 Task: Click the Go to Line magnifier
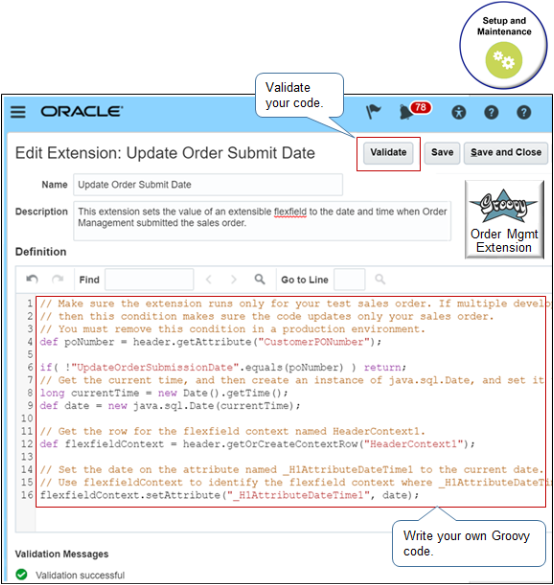coord(380,279)
